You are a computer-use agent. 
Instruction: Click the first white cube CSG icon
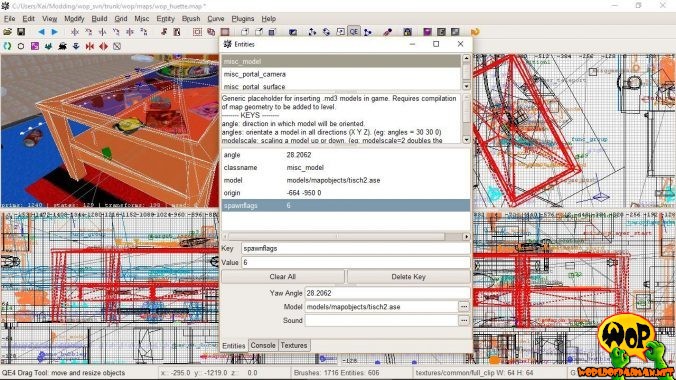click(x=245, y=32)
